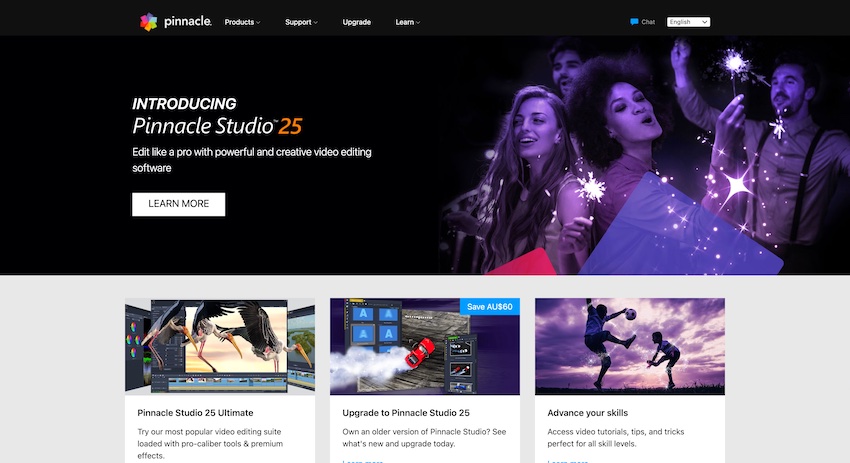
Task: Expand the Support menu
Action: (301, 22)
